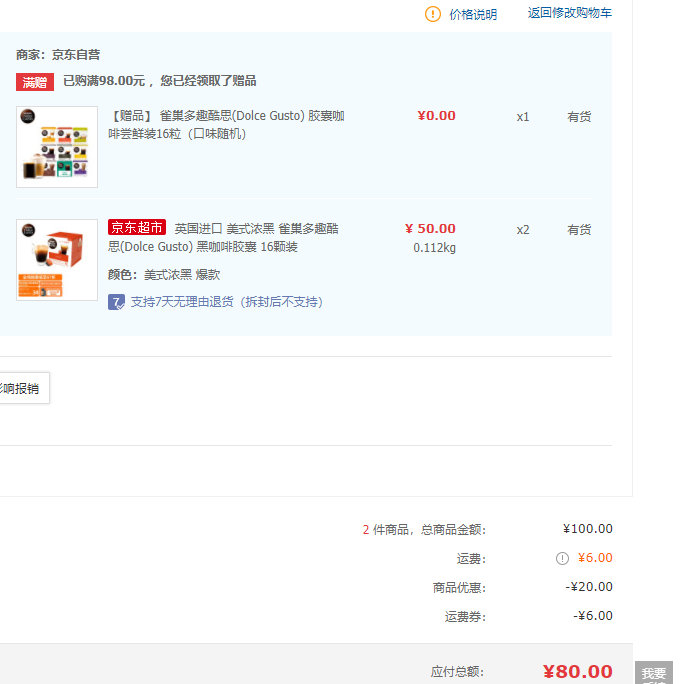Select the ¥80.00 total amount
This screenshot has width=686, height=684.
tap(578, 671)
